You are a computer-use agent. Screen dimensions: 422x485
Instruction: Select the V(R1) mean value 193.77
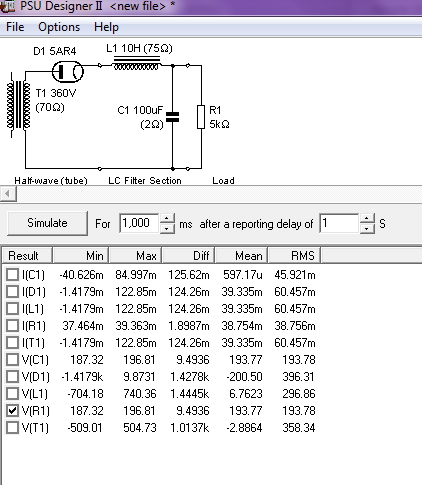(245, 411)
